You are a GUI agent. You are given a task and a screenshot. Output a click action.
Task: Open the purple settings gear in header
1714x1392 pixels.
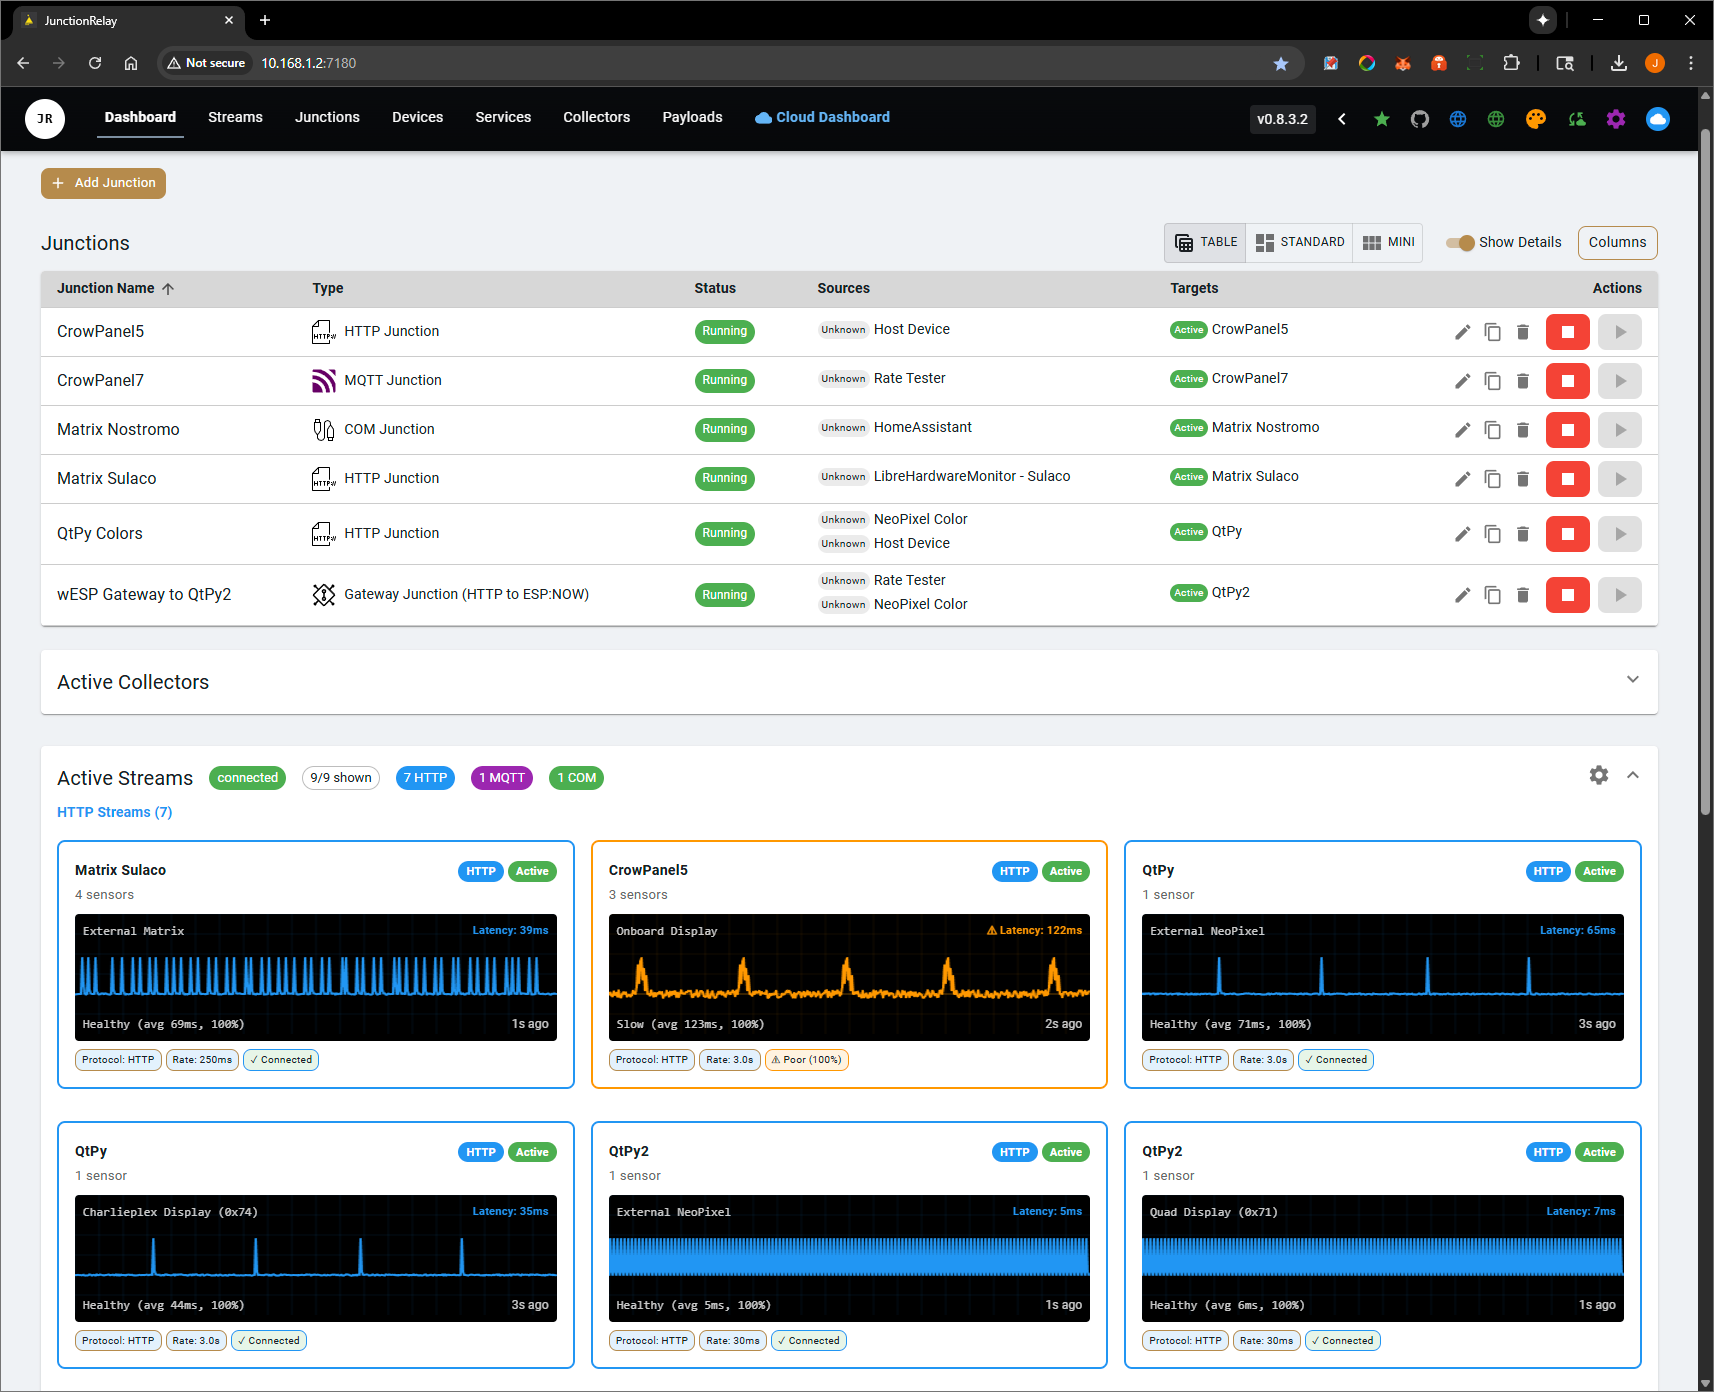(x=1615, y=119)
